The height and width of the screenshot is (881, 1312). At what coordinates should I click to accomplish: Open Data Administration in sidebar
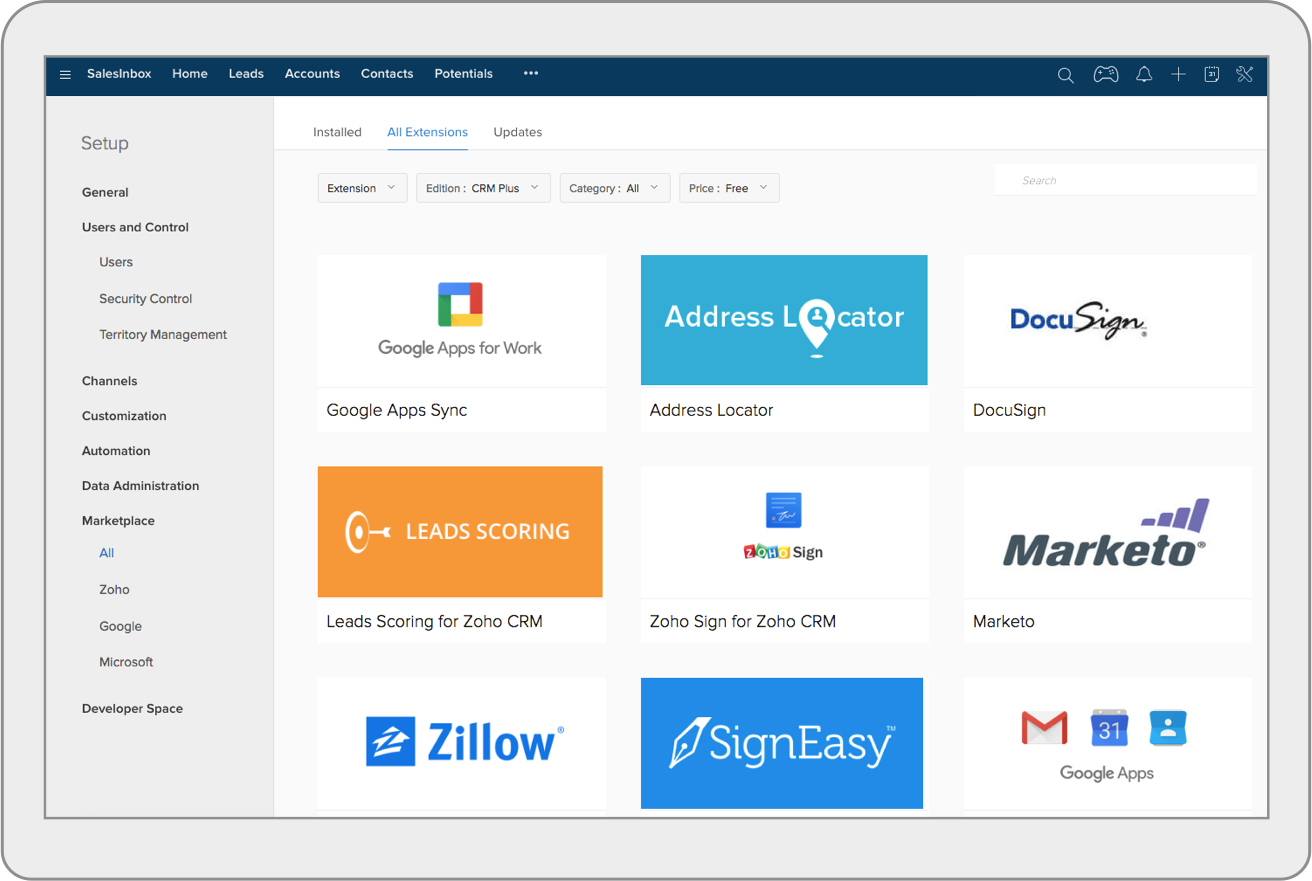[140, 486]
